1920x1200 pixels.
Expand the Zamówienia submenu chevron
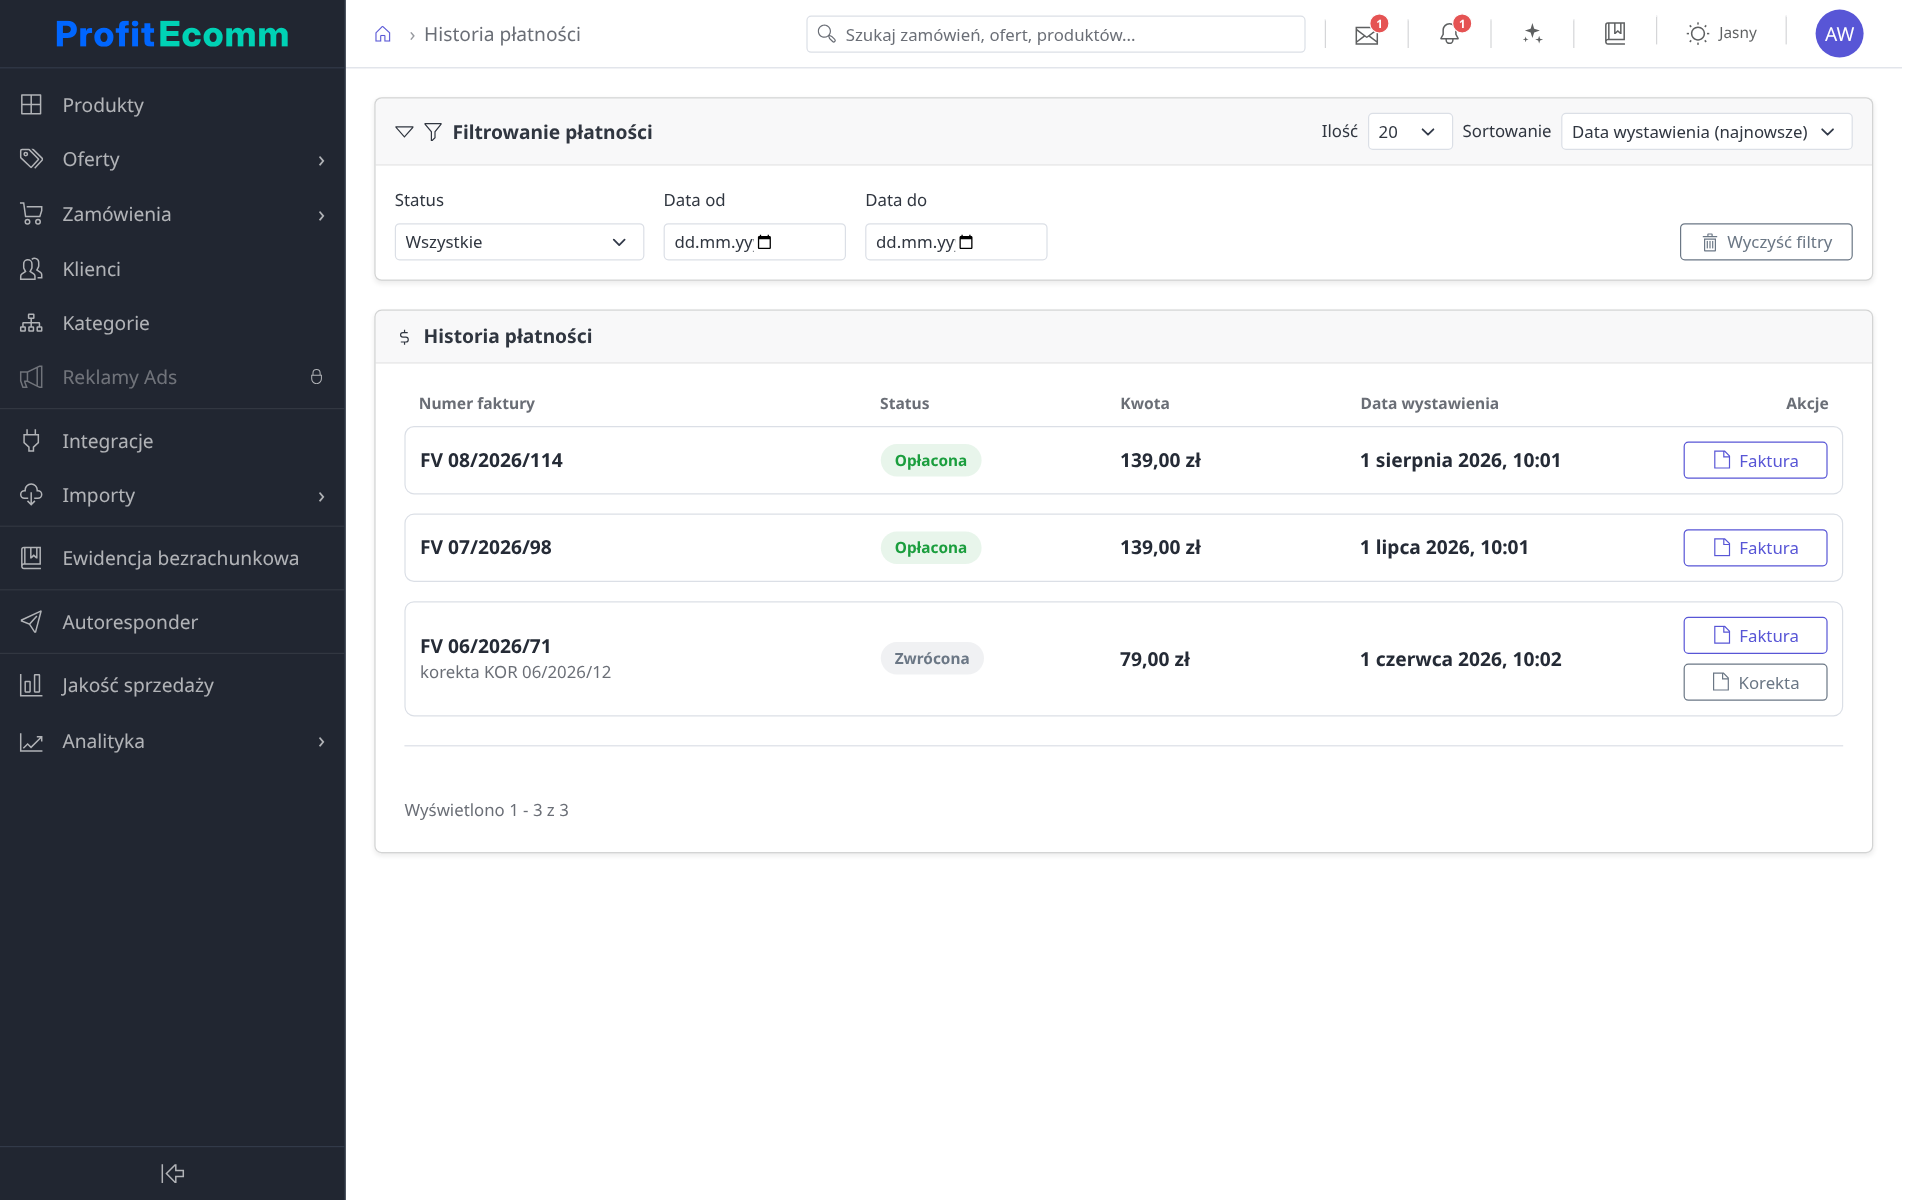(321, 215)
